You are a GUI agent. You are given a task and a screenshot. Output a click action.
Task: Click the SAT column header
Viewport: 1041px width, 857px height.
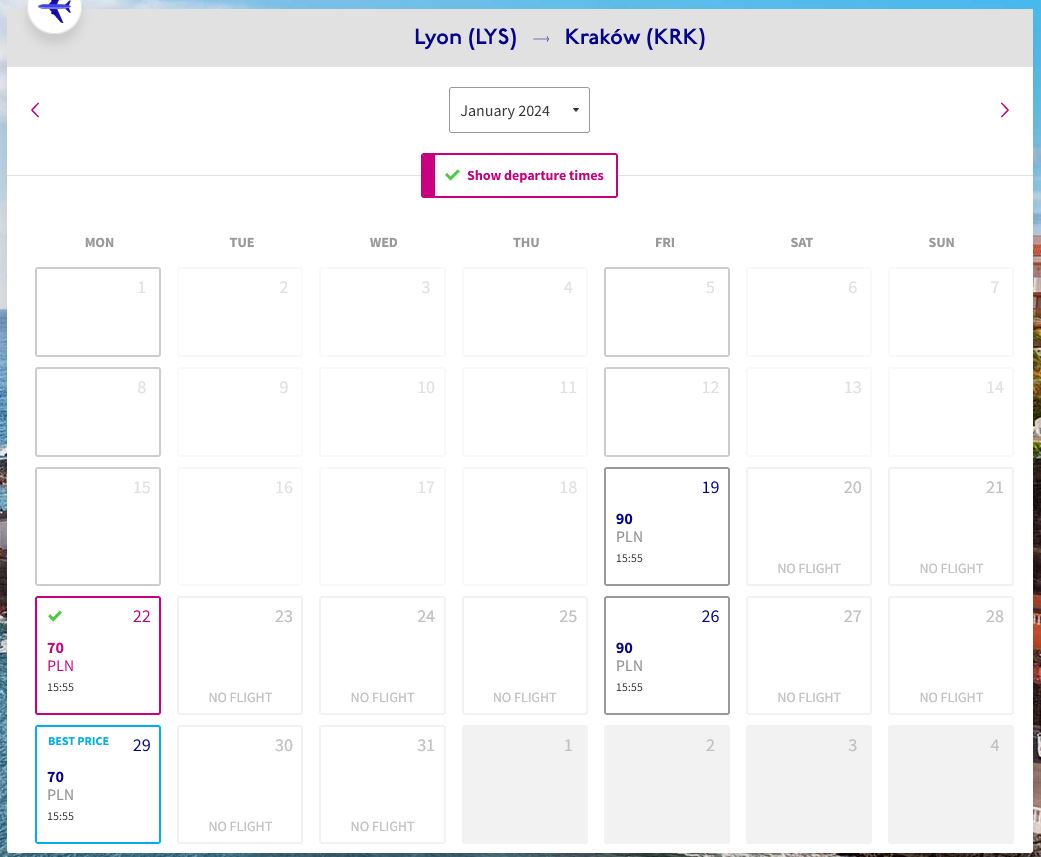[801, 243]
